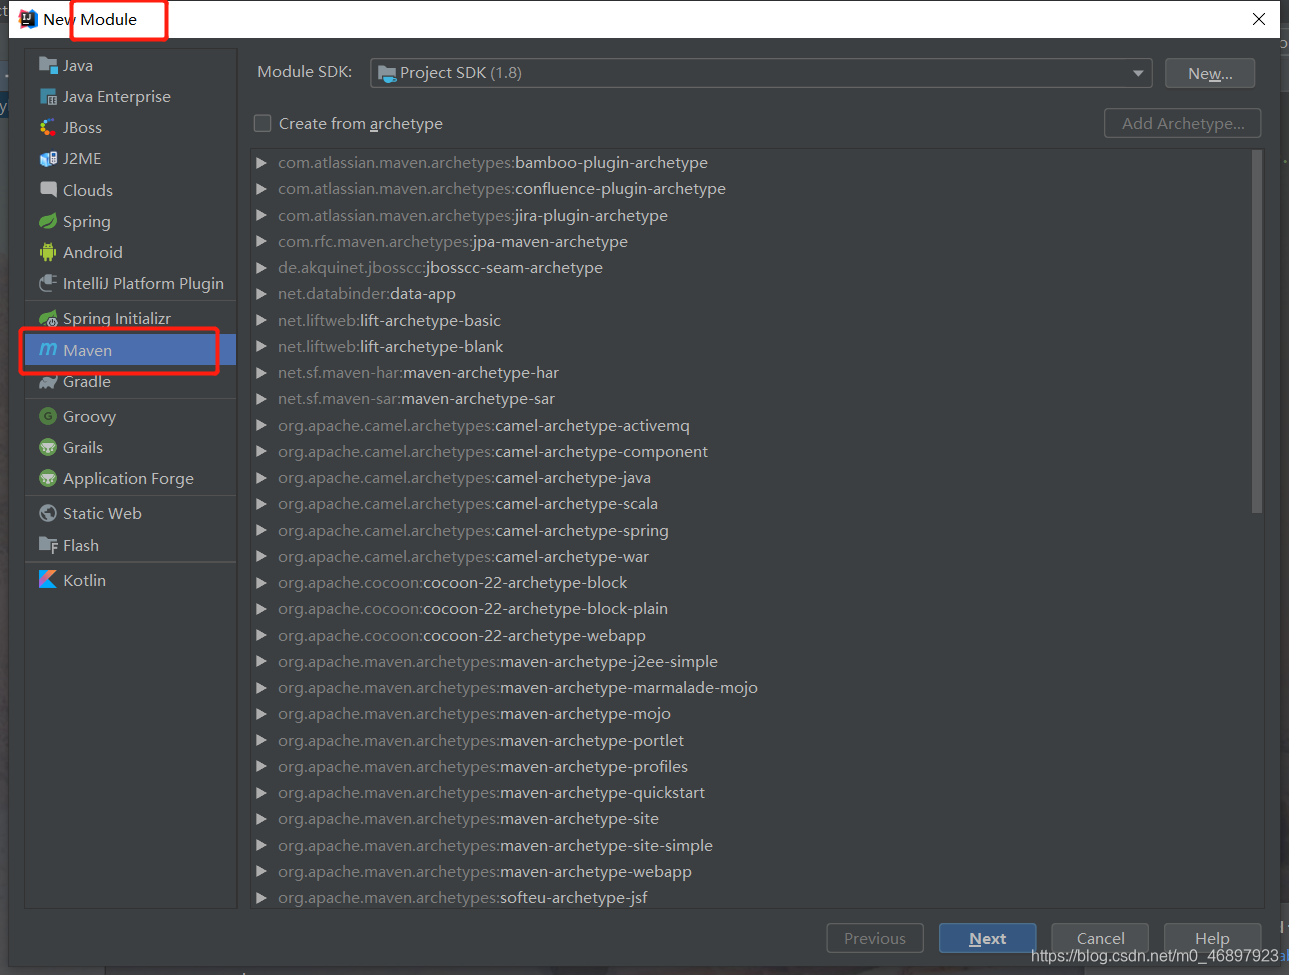Viewport: 1289px width, 975px height.
Task: Click the New... SDK button
Action: (1210, 73)
